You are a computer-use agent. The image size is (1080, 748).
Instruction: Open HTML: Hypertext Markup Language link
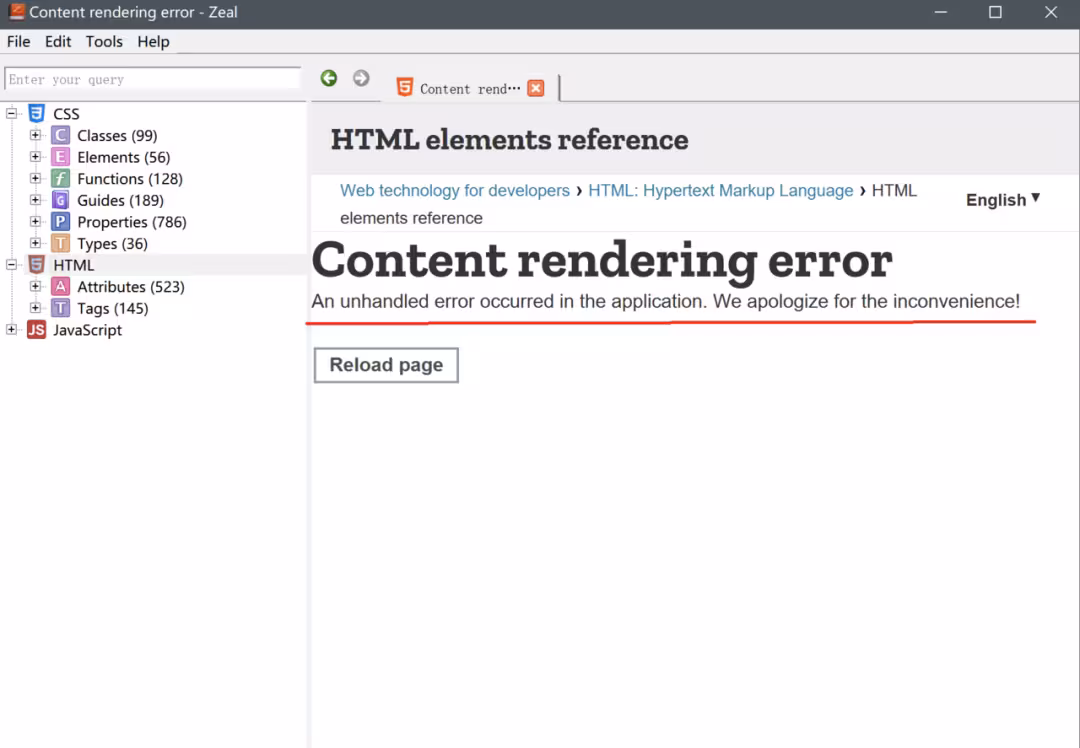[x=720, y=190]
